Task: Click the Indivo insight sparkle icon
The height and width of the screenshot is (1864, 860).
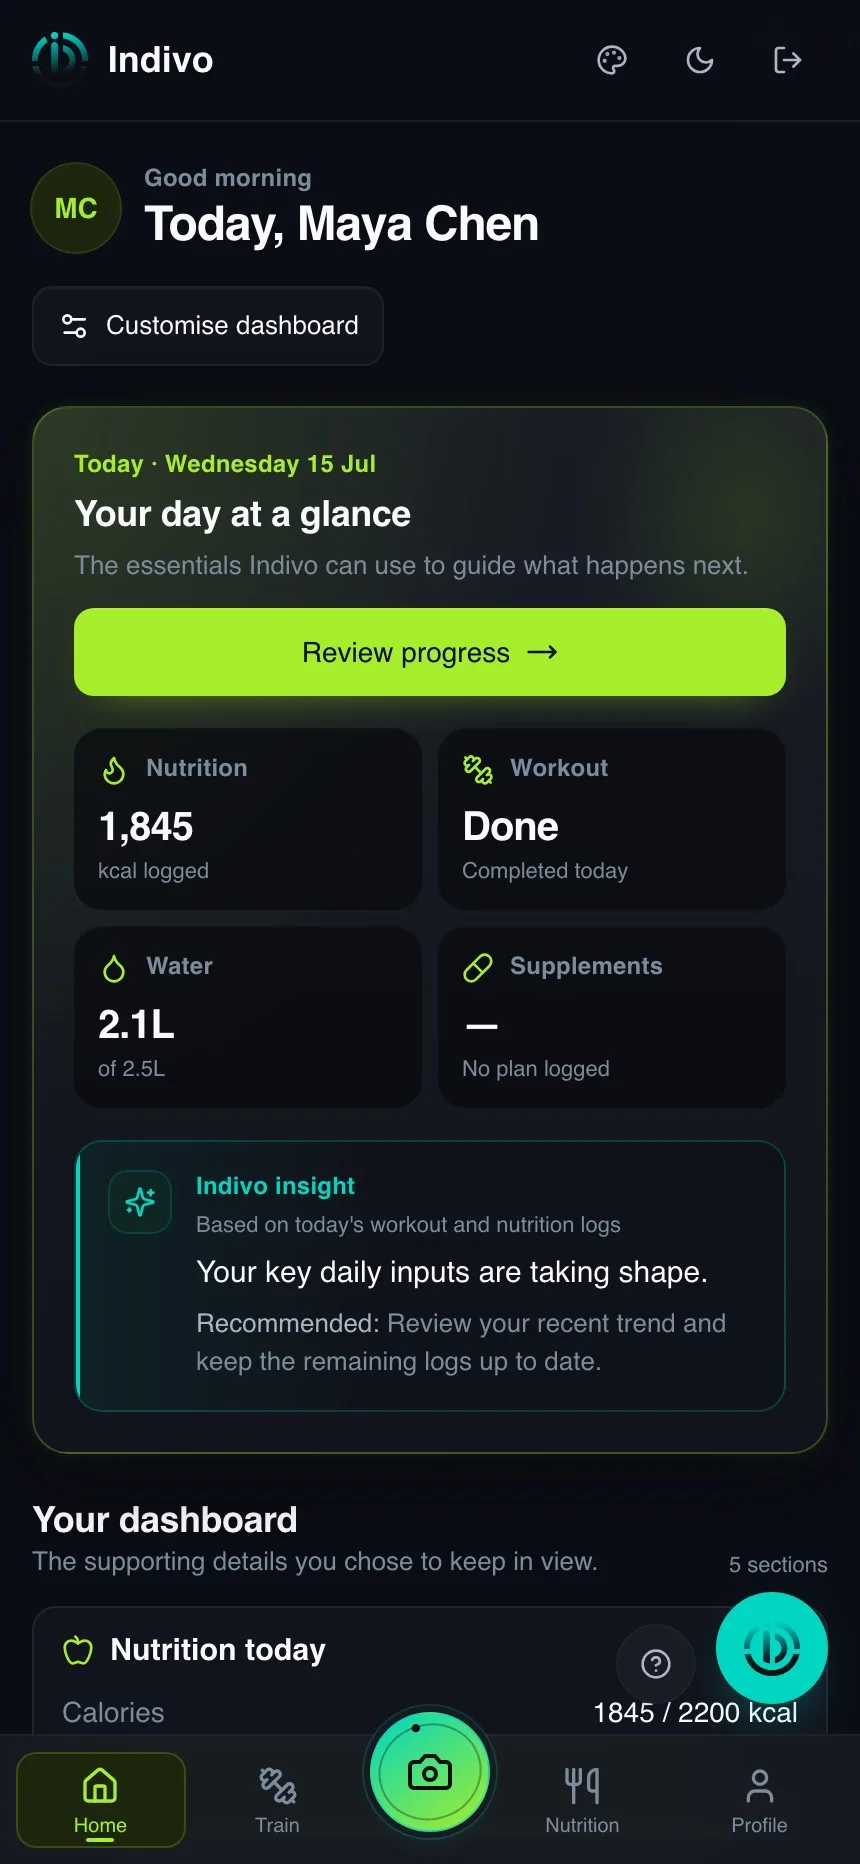Action: point(140,1202)
